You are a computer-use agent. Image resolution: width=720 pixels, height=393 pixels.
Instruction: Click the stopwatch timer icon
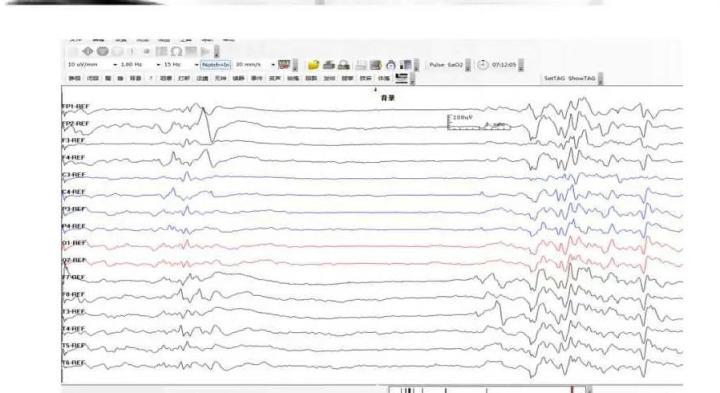[x=391, y=65]
